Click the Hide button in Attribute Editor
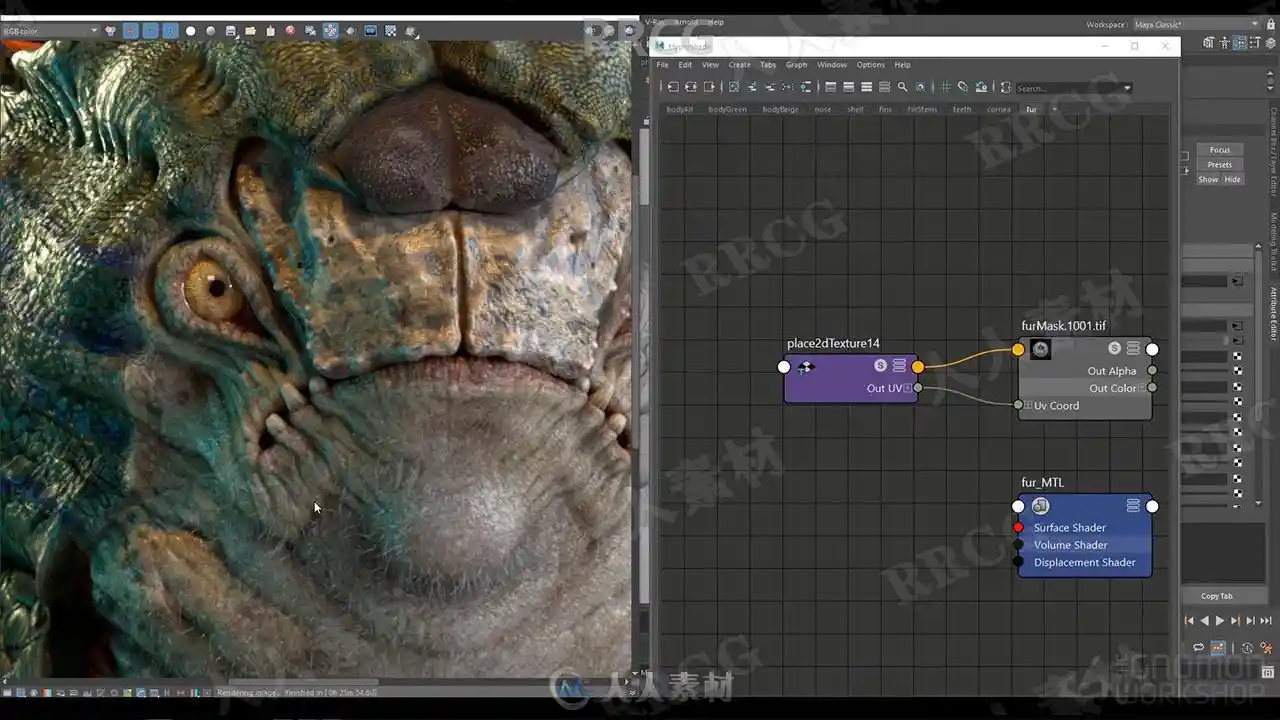The image size is (1280, 720). point(1232,180)
